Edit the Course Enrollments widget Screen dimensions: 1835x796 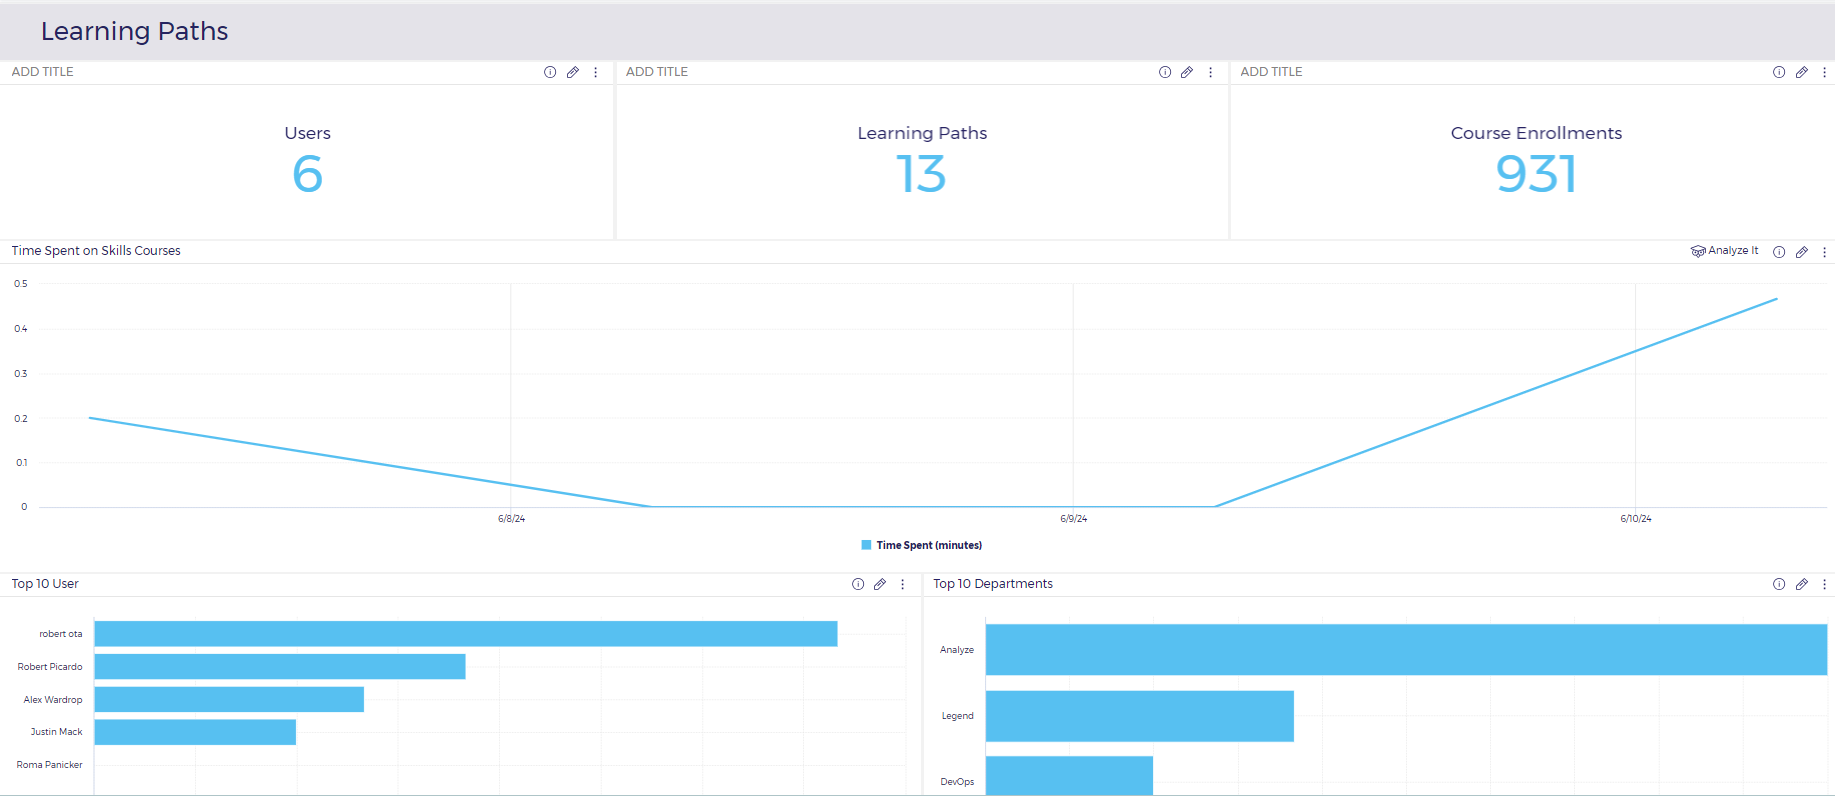pos(1801,72)
